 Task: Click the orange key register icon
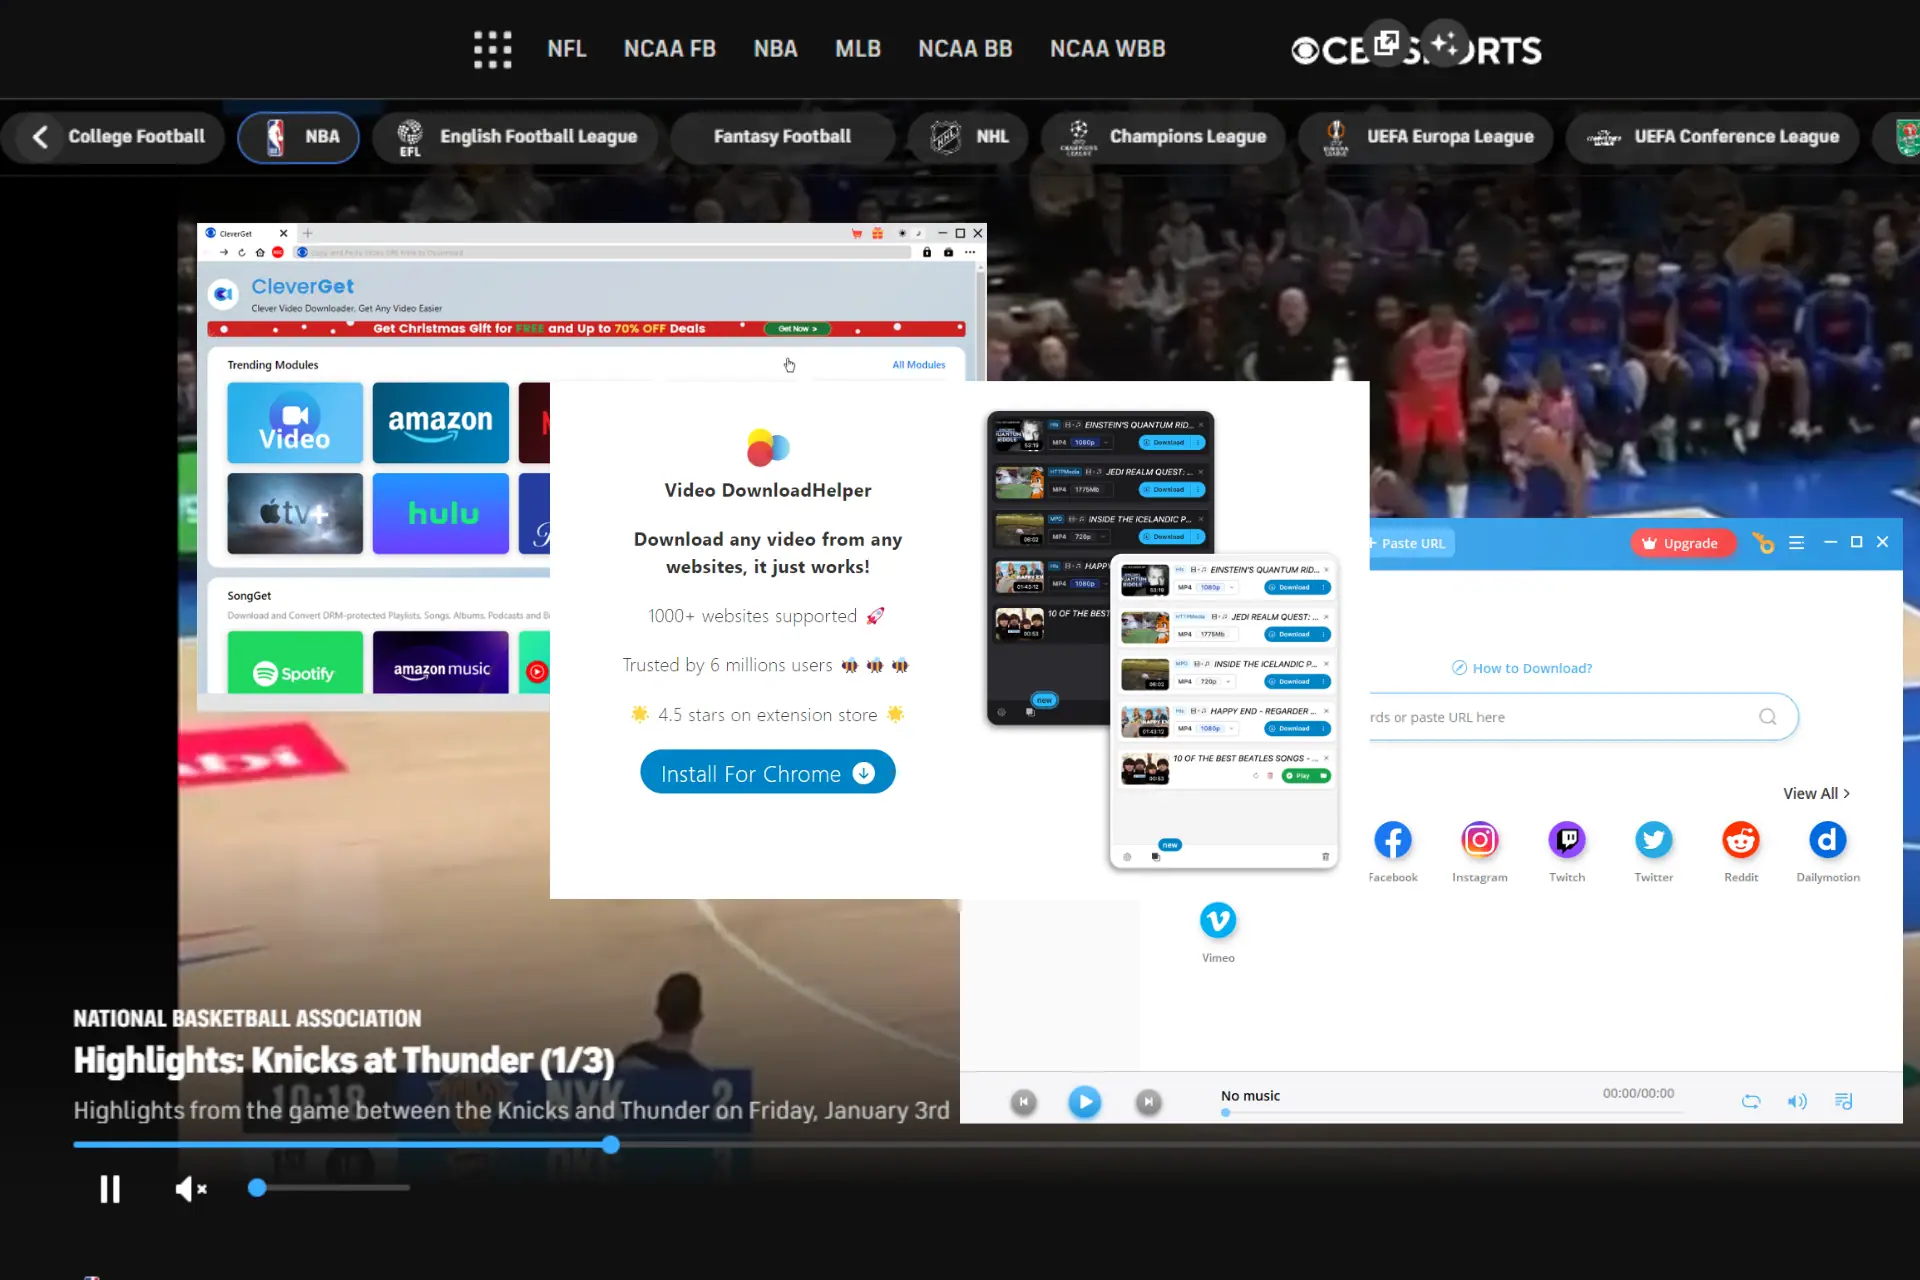click(1763, 543)
